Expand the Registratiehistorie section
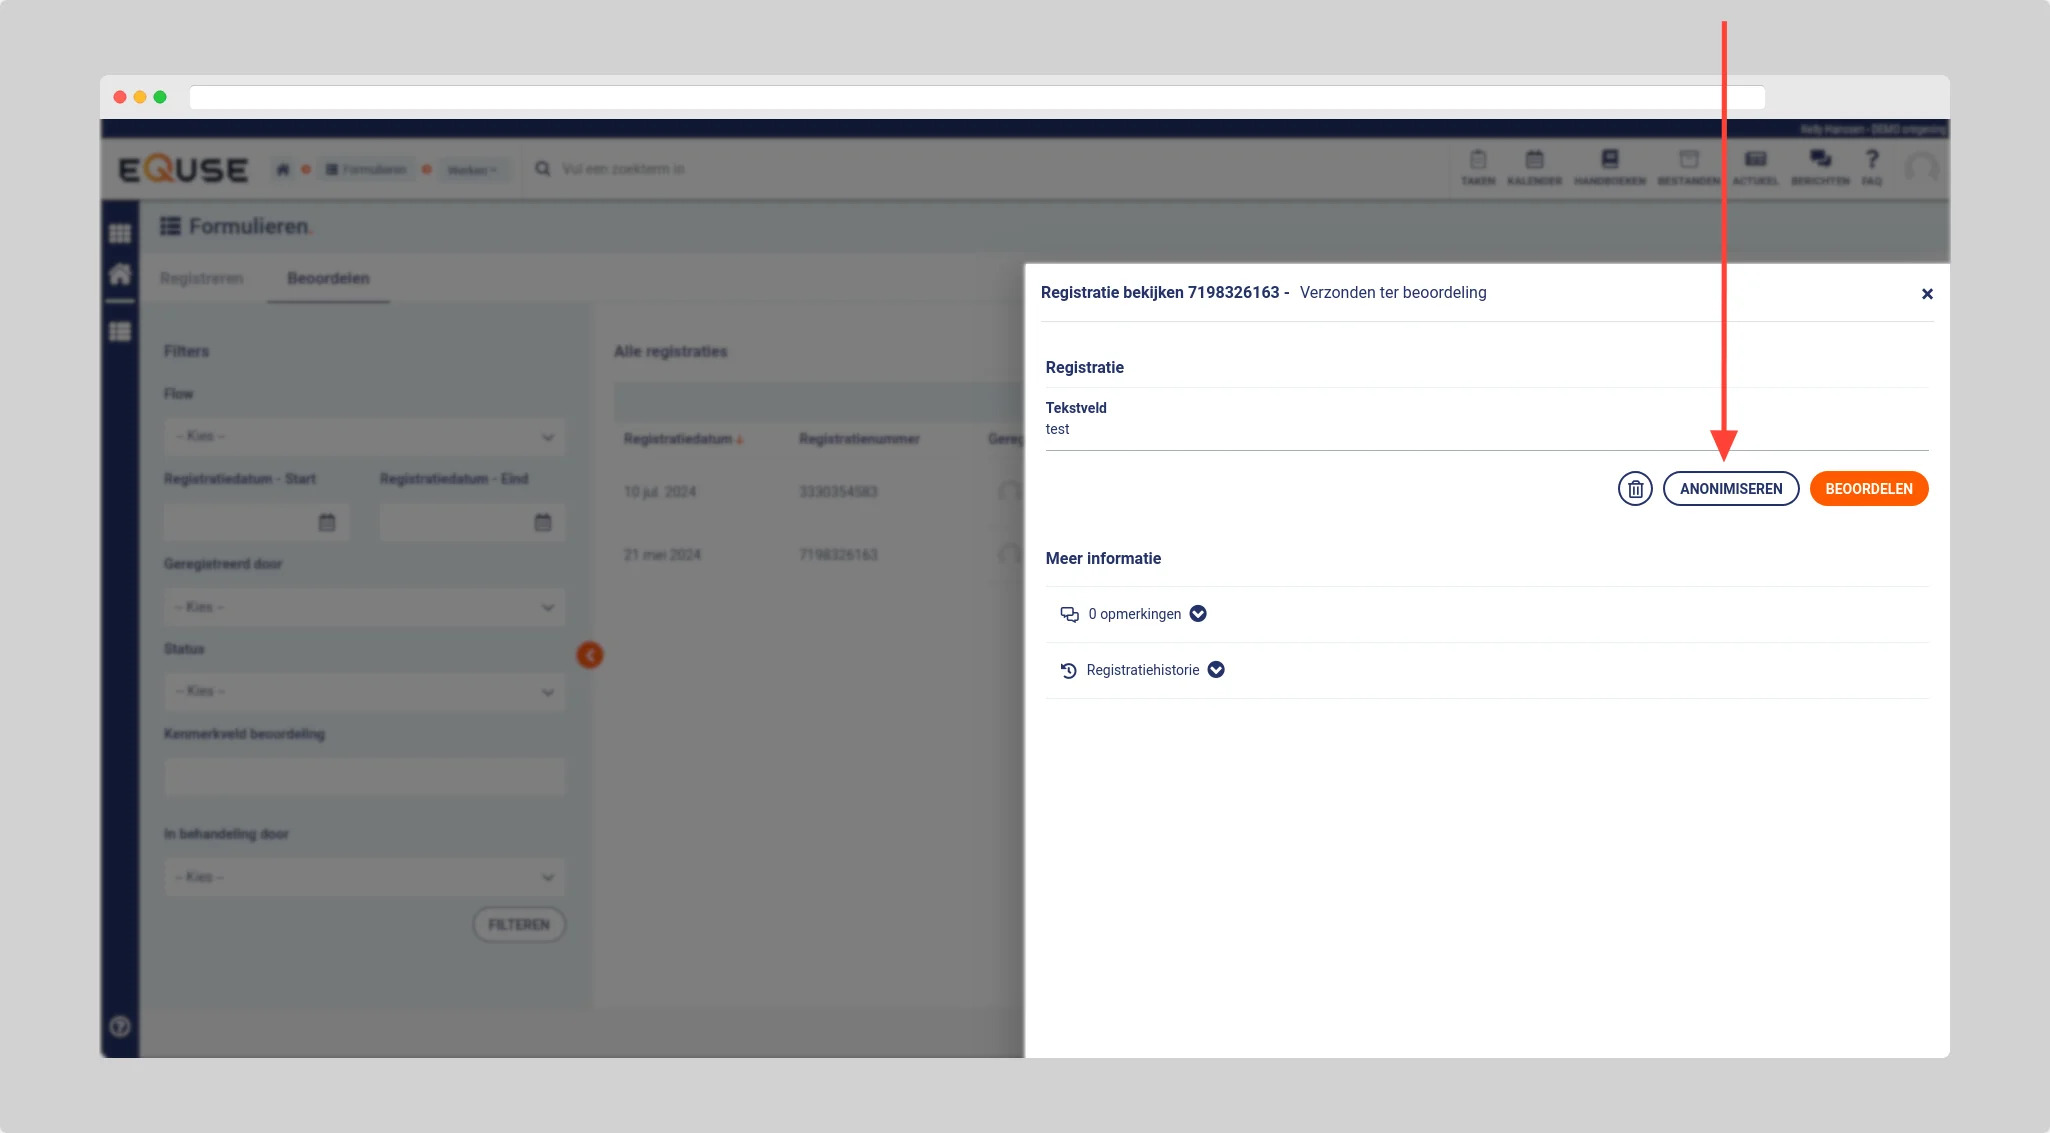The height and width of the screenshot is (1133, 2050). coord(1216,670)
